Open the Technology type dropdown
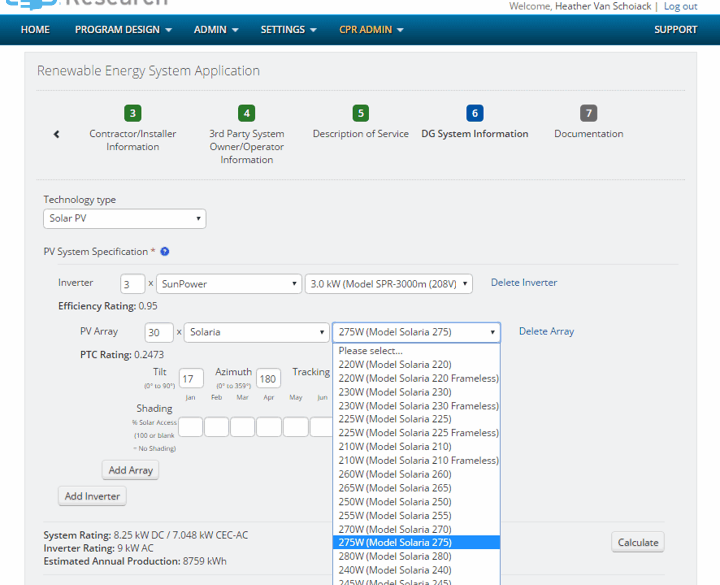The width and height of the screenshot is (720, 585). tap(125, 219)
